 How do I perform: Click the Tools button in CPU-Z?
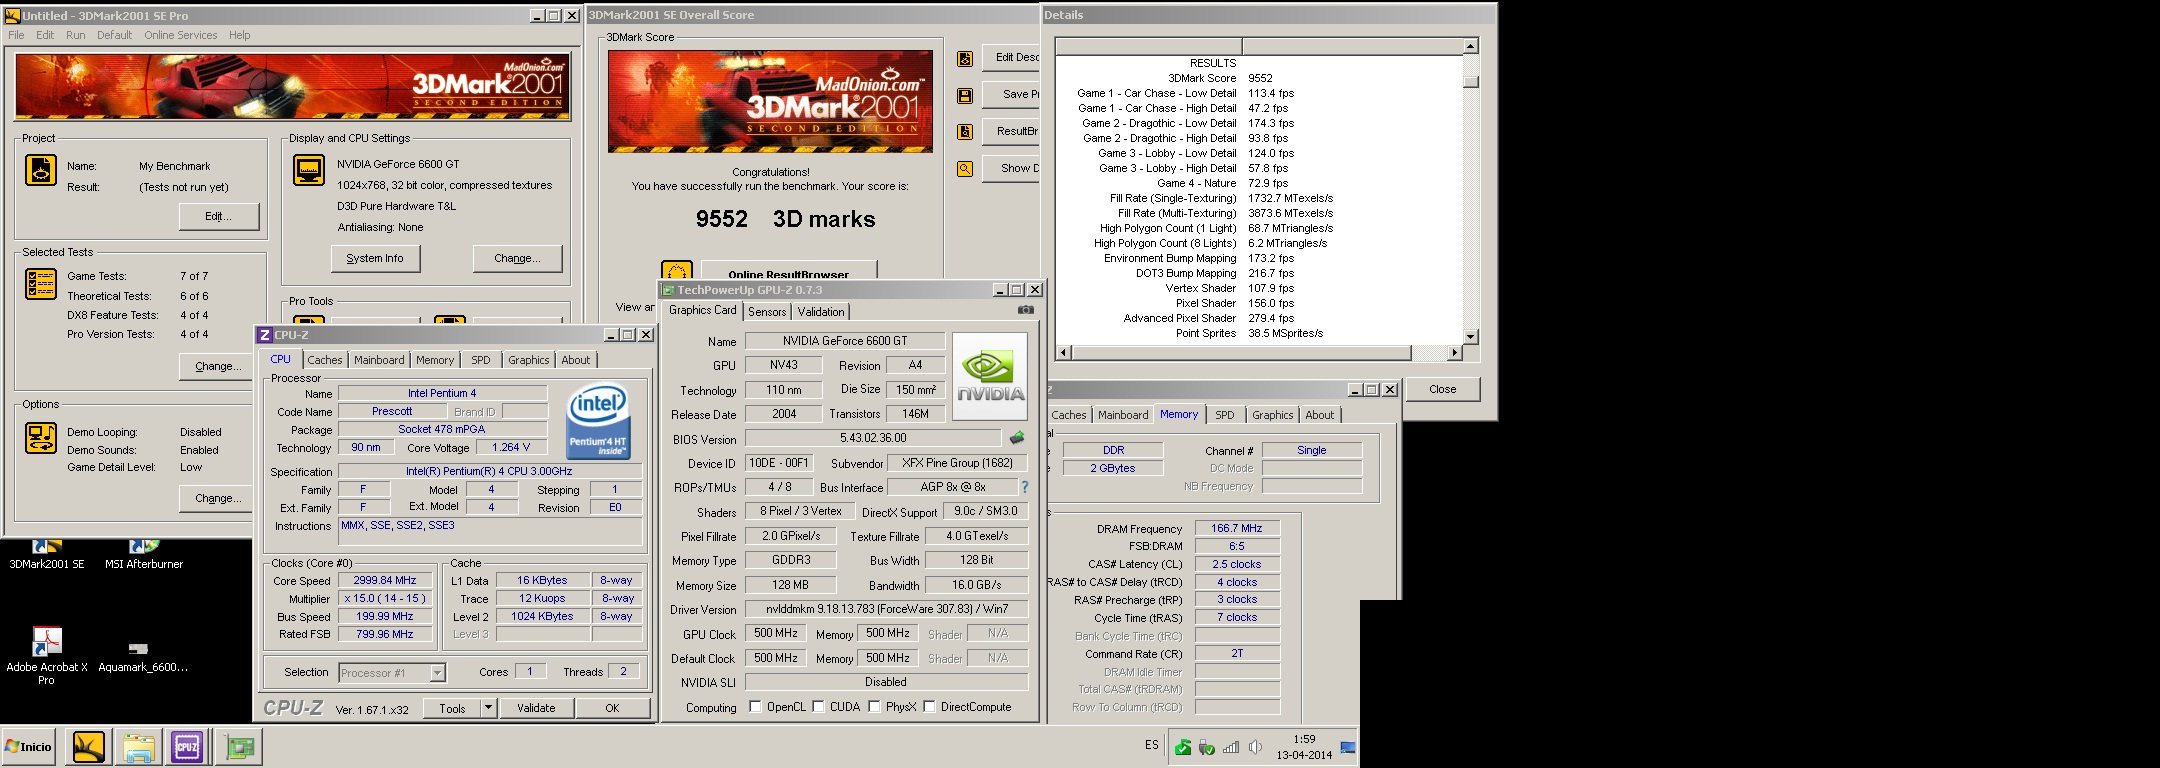pos(452,708)
